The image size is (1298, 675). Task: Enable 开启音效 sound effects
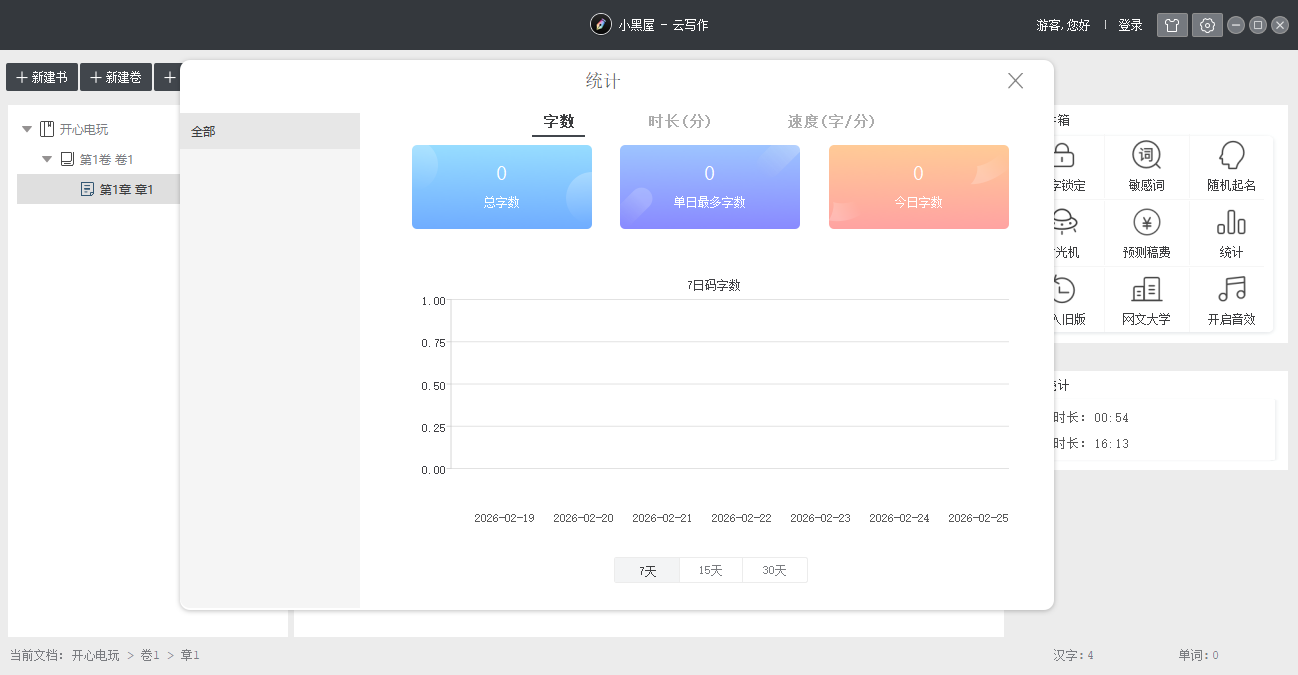tap(1231, 299)
